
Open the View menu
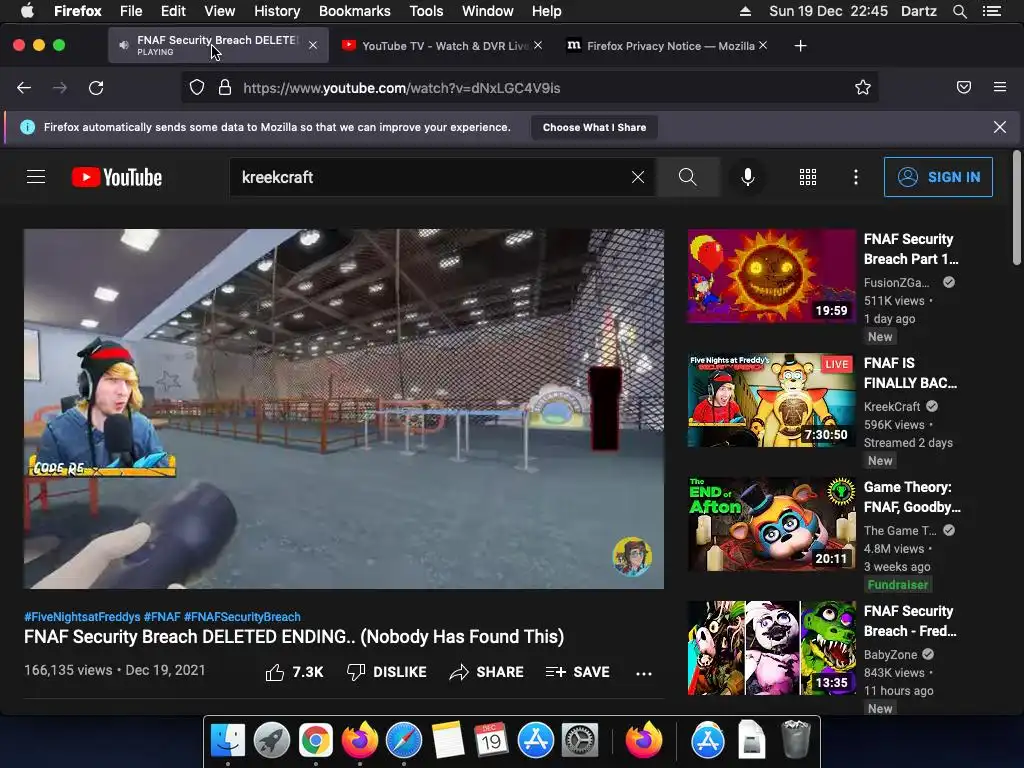coord(219,11)
